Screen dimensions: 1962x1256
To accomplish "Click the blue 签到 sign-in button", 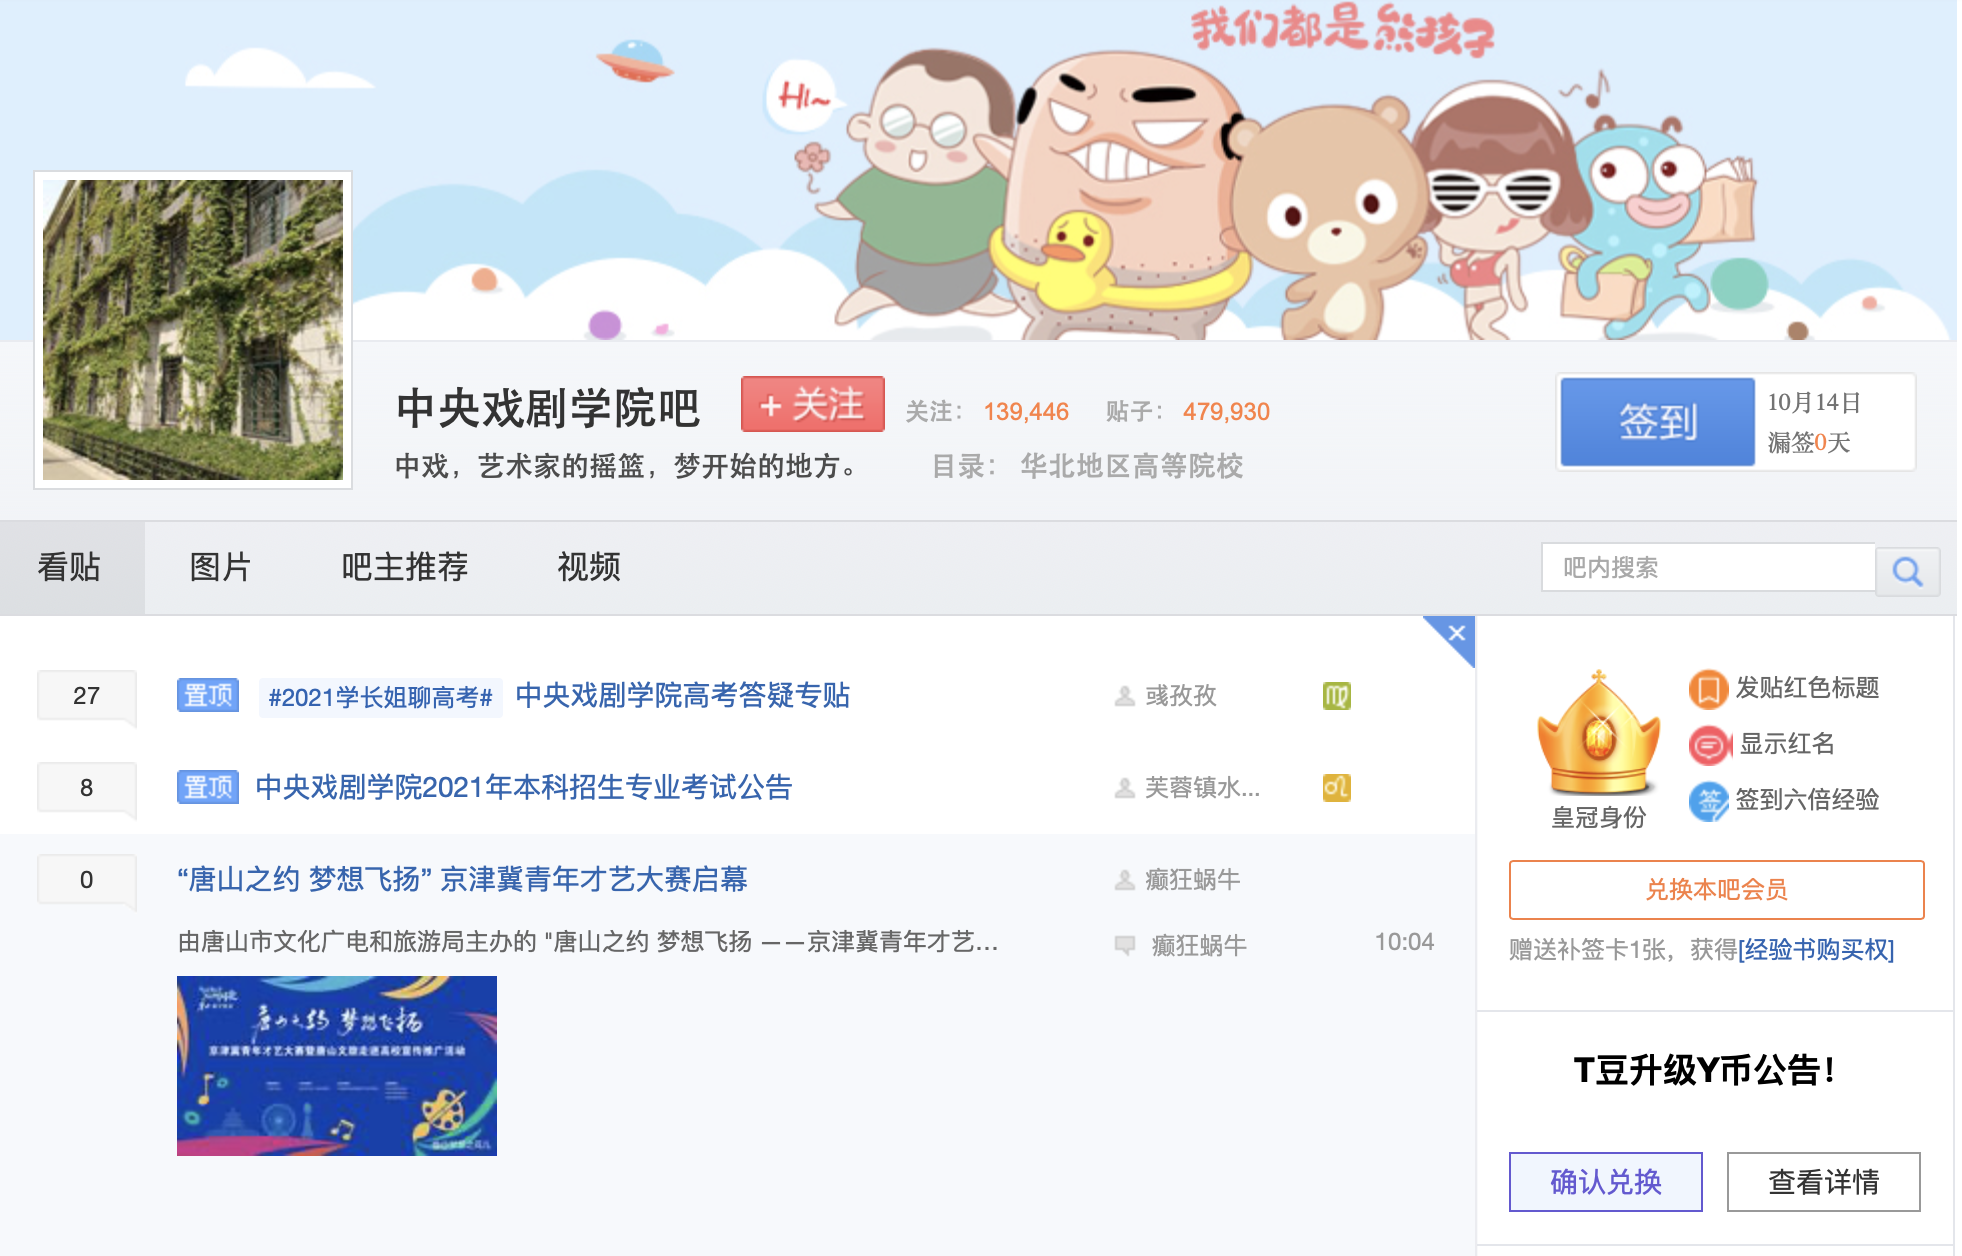I will tap(1657, 422).
